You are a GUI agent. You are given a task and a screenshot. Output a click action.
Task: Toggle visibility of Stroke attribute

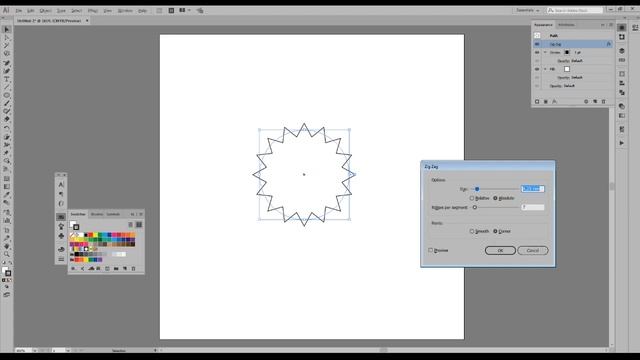(x=537, y=52)
